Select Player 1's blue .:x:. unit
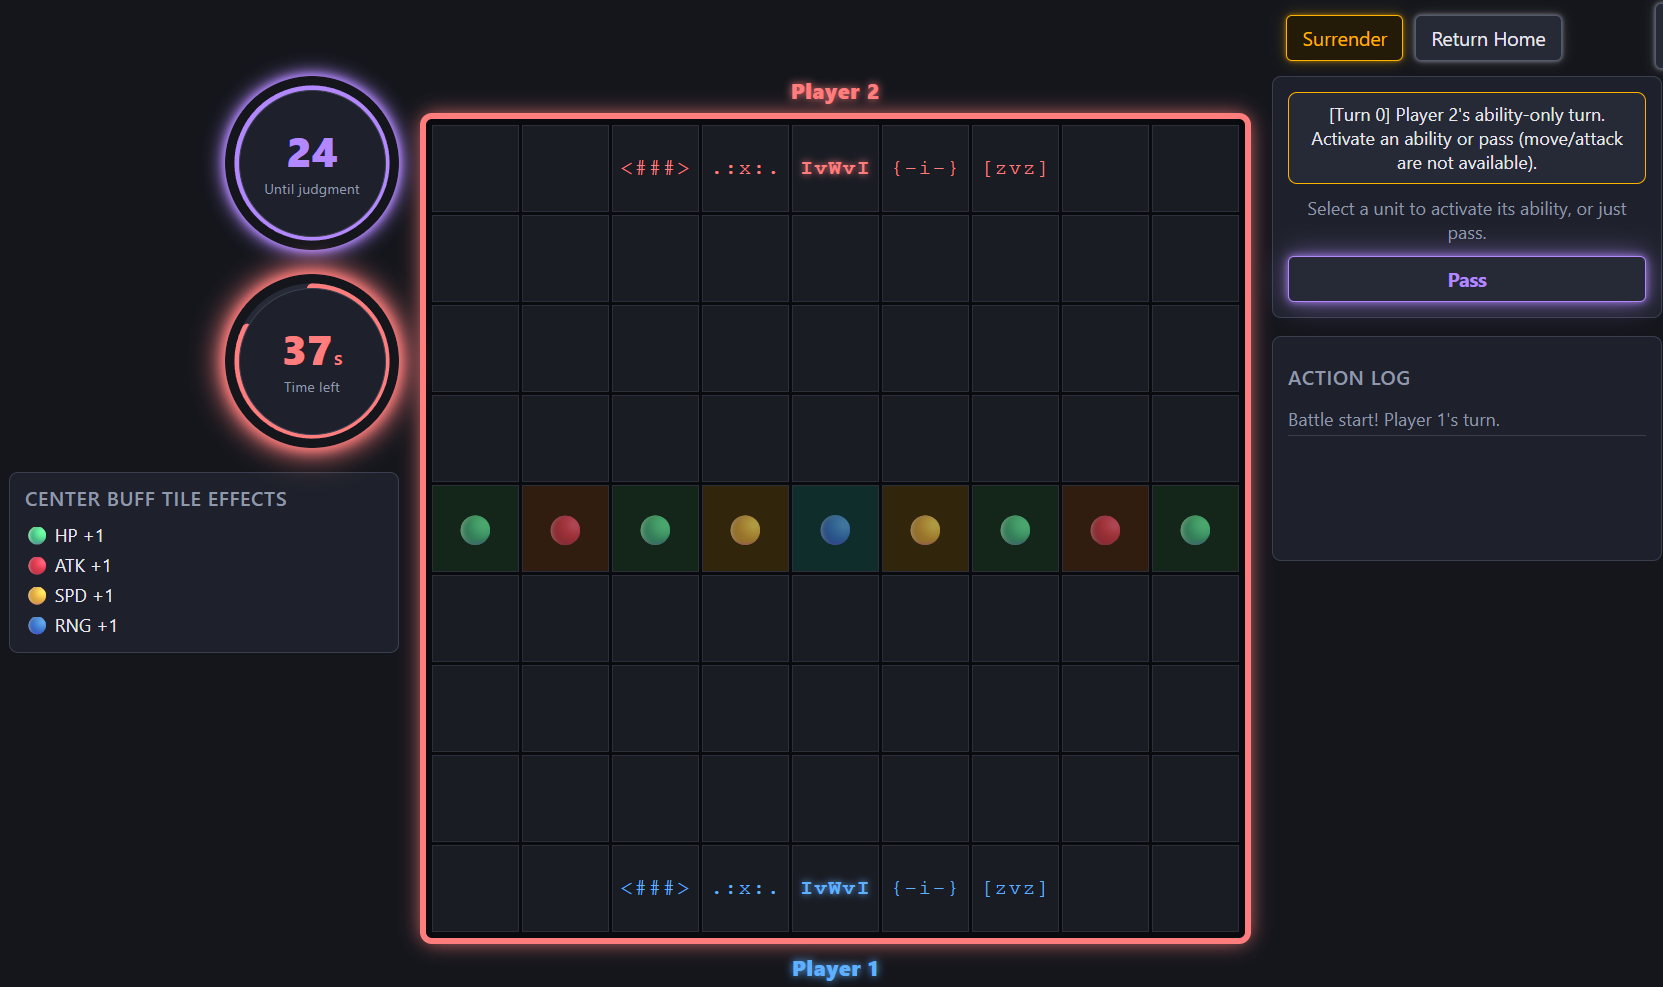The image size is (1663, 987). click(x=745, y=888)
